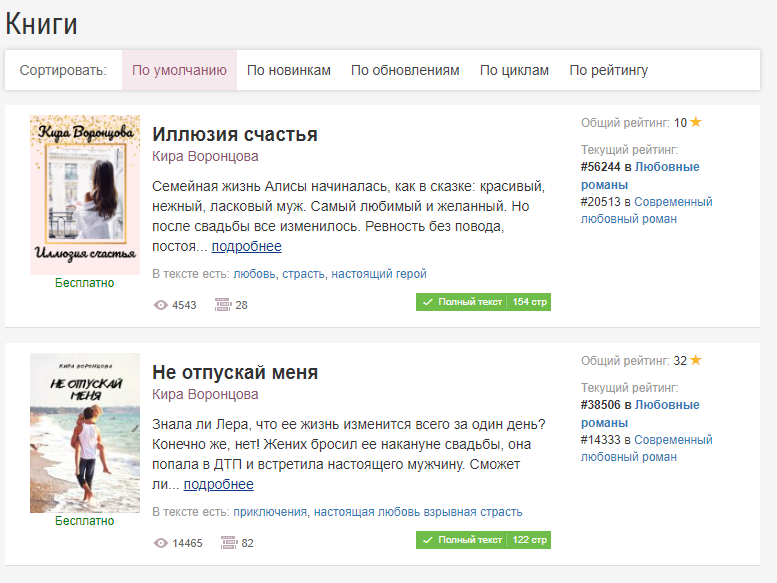777x583 pixels.
Task: Sort books by По новинкам
Action: 289,70
